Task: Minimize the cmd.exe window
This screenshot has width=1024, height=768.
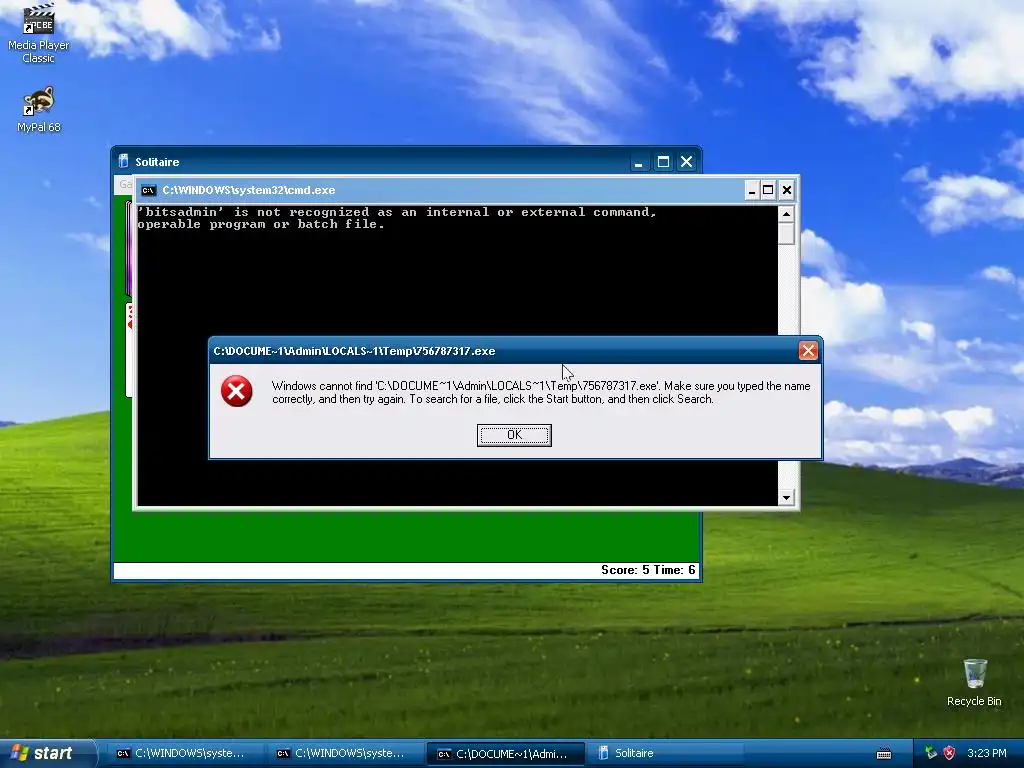Action: [x=752, y=190]
